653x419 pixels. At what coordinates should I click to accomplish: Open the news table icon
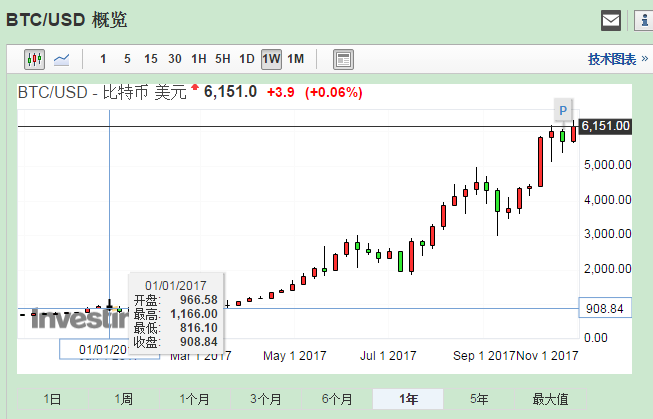coord(343,59)
